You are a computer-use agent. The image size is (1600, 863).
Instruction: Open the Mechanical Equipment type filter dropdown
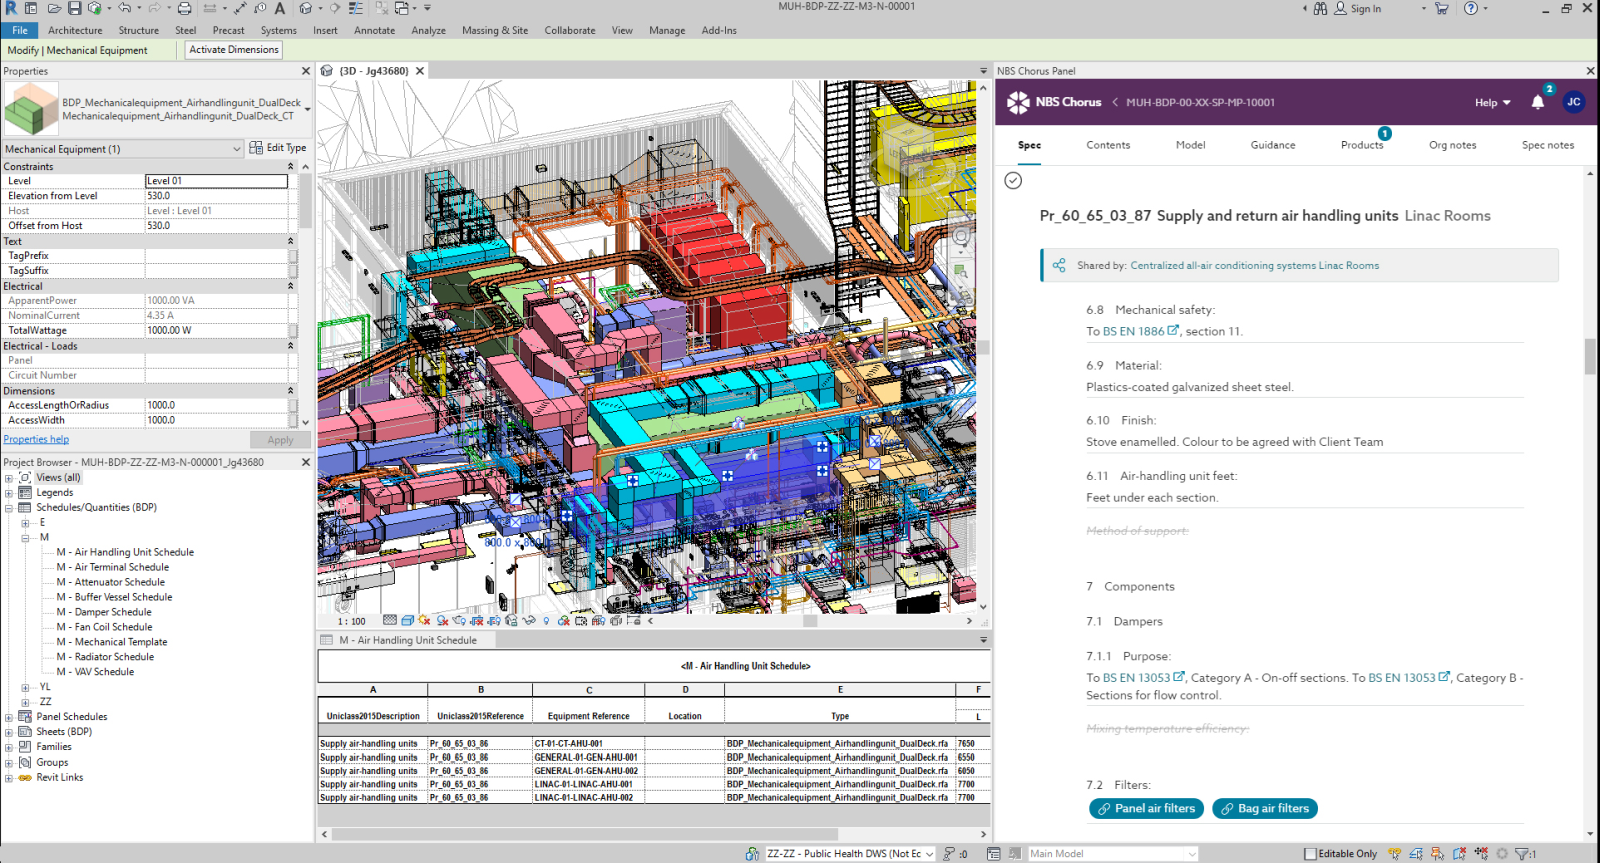tap(237, 149)
